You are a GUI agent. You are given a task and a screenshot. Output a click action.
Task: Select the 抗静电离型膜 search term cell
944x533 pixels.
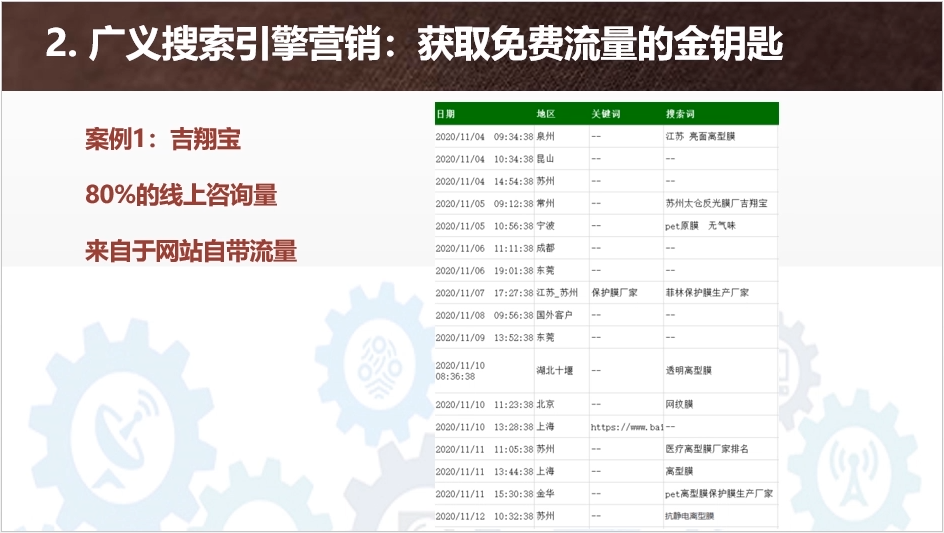tap(690, 516)
